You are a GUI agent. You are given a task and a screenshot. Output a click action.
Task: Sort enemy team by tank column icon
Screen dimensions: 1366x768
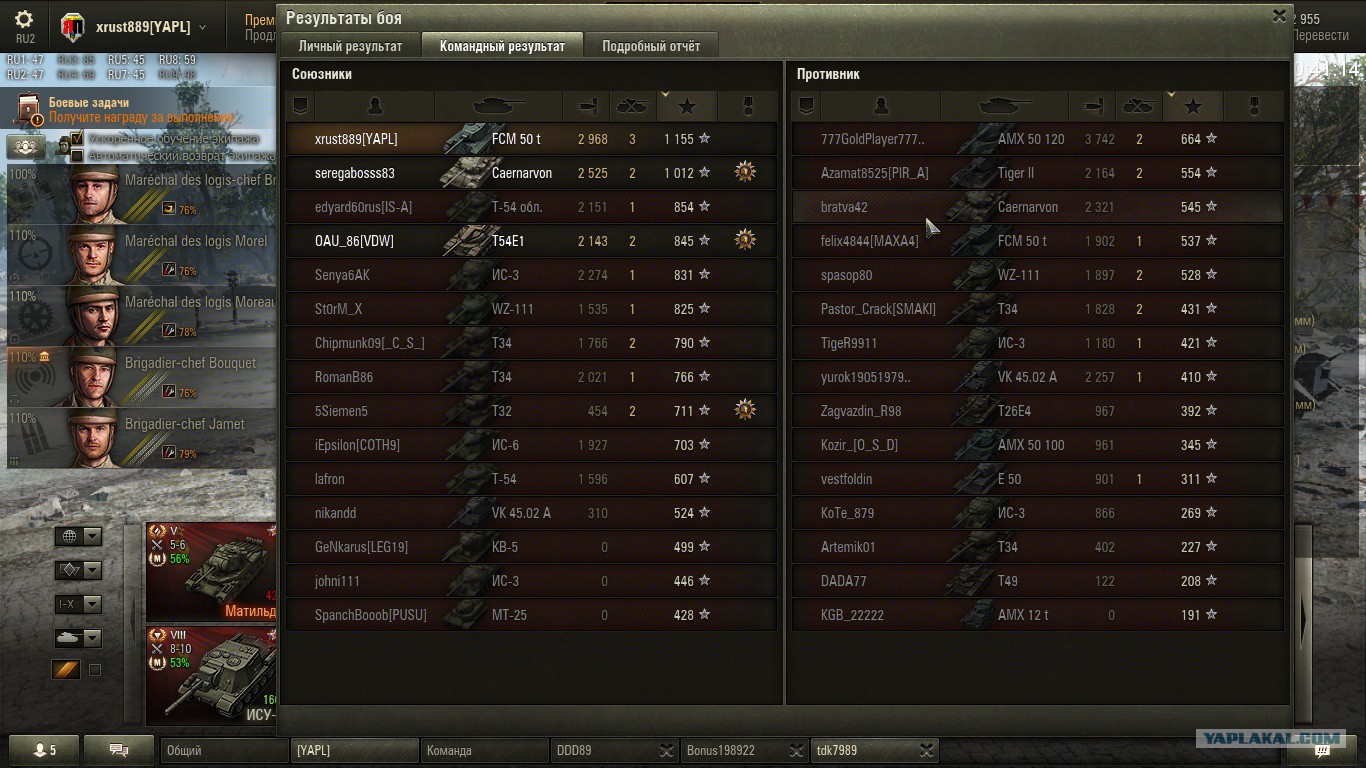[x=1005, y=106]
